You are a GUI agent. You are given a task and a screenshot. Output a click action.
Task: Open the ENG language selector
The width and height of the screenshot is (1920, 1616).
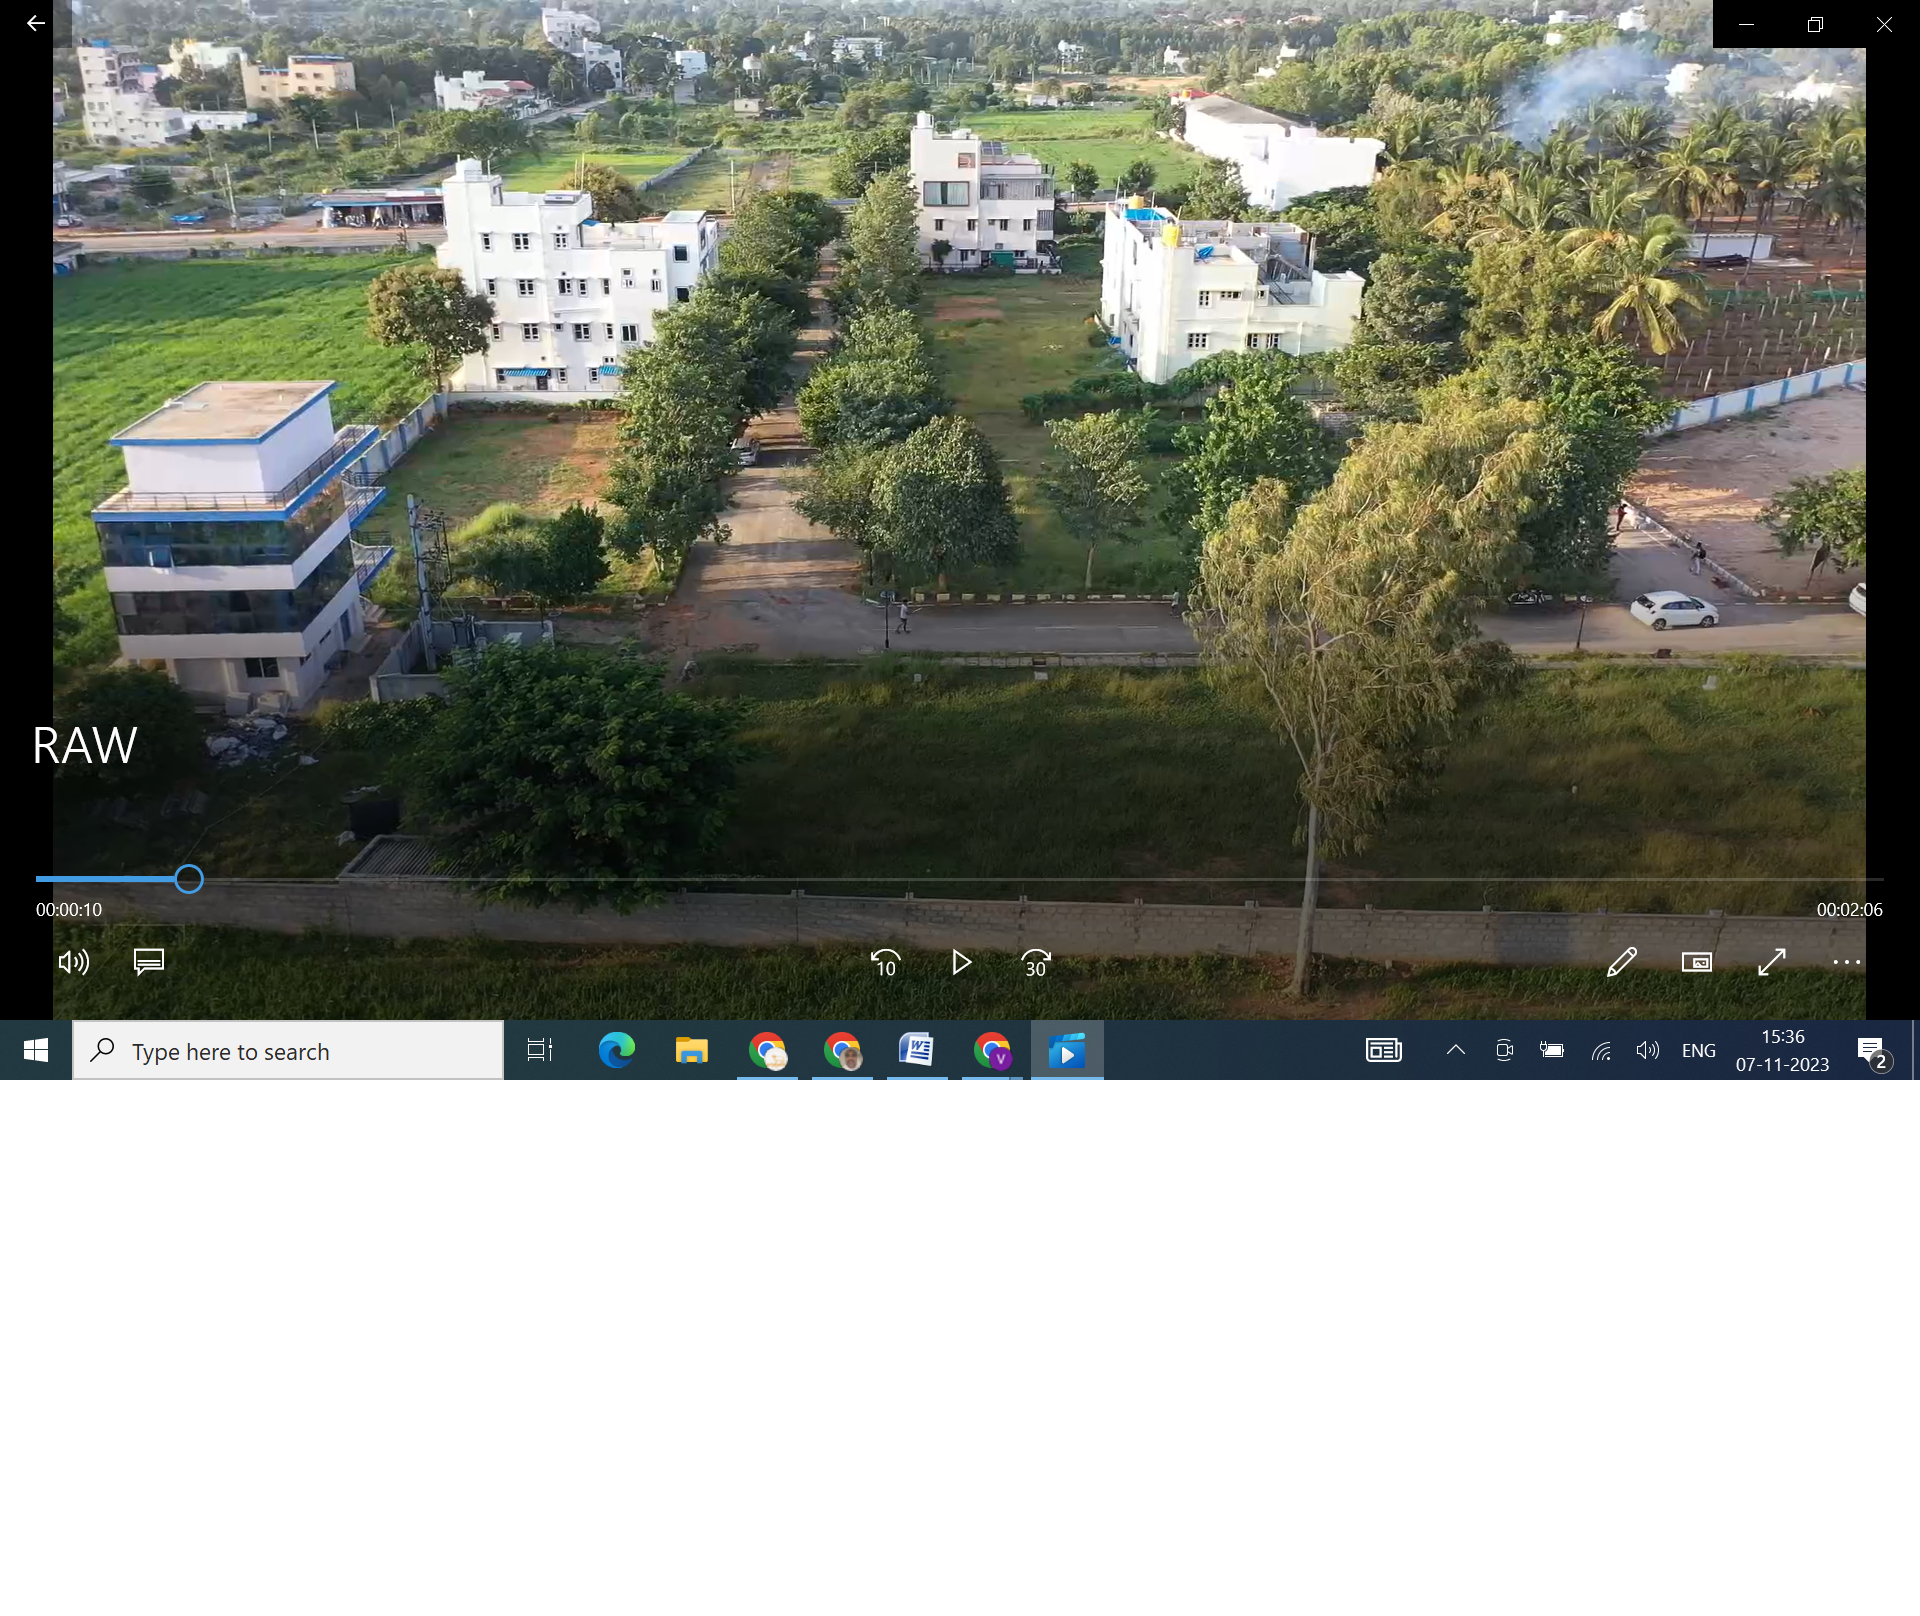point(1698,1050)
